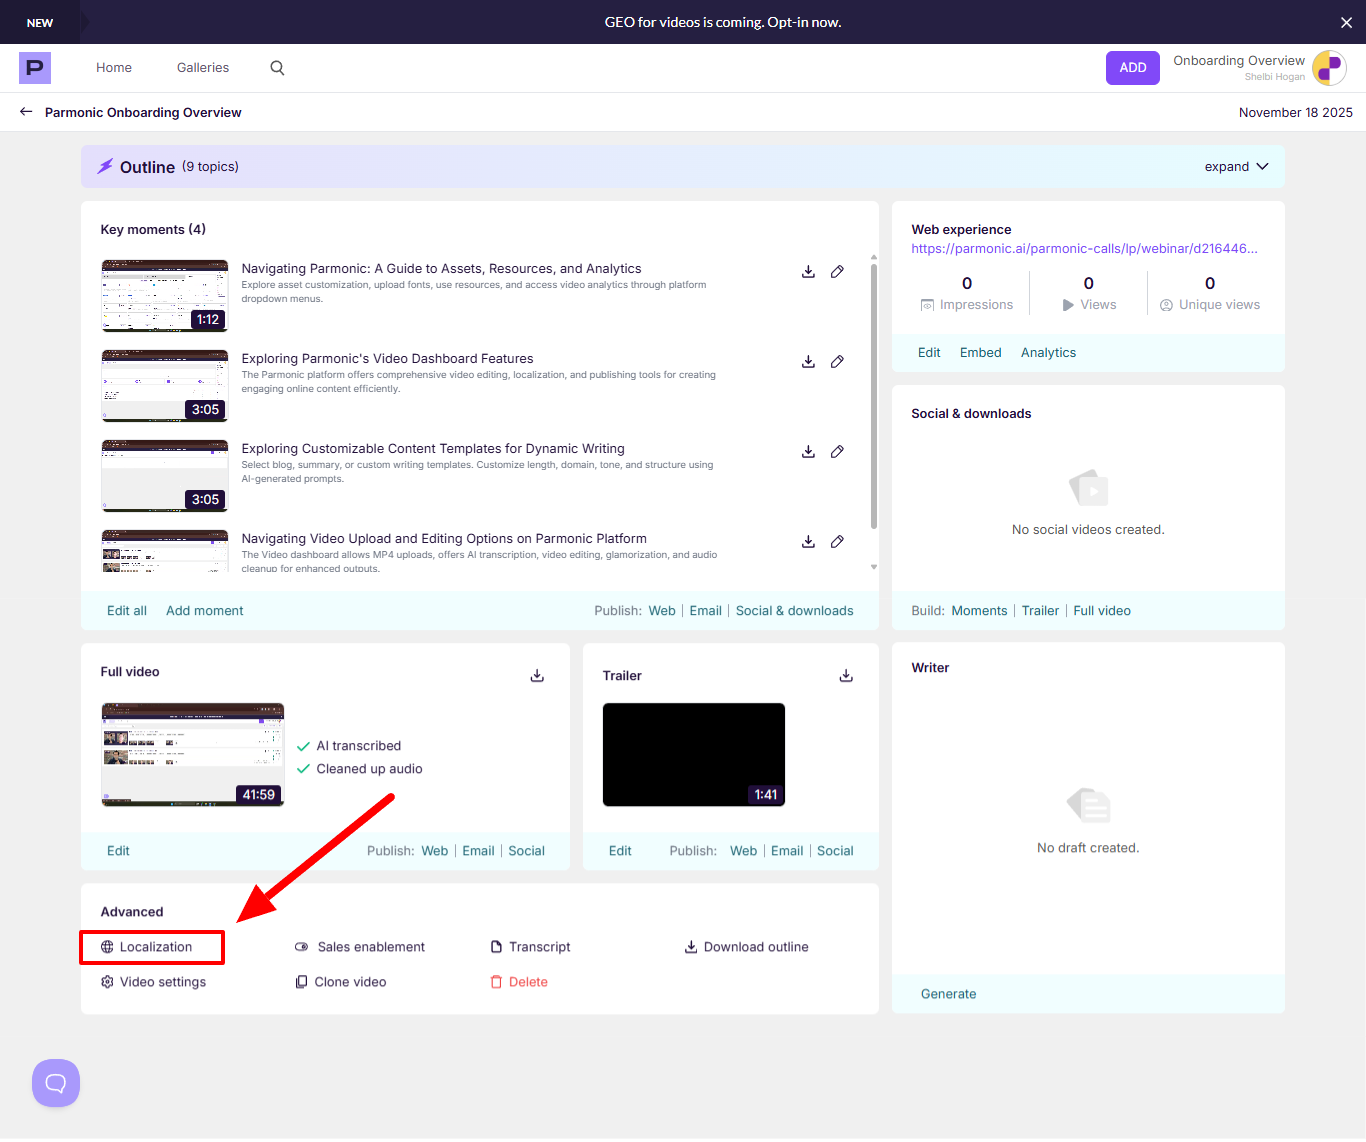Screen dimensions: 1366x1142
Task: Click the lightning bolt Outline icon
Action: pos(105,166)
